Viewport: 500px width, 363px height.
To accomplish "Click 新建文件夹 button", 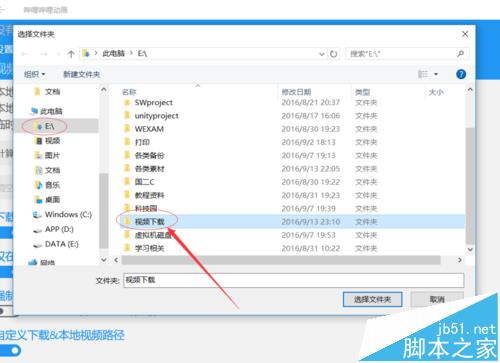I will pyautogui.click(x=82, y=74).
